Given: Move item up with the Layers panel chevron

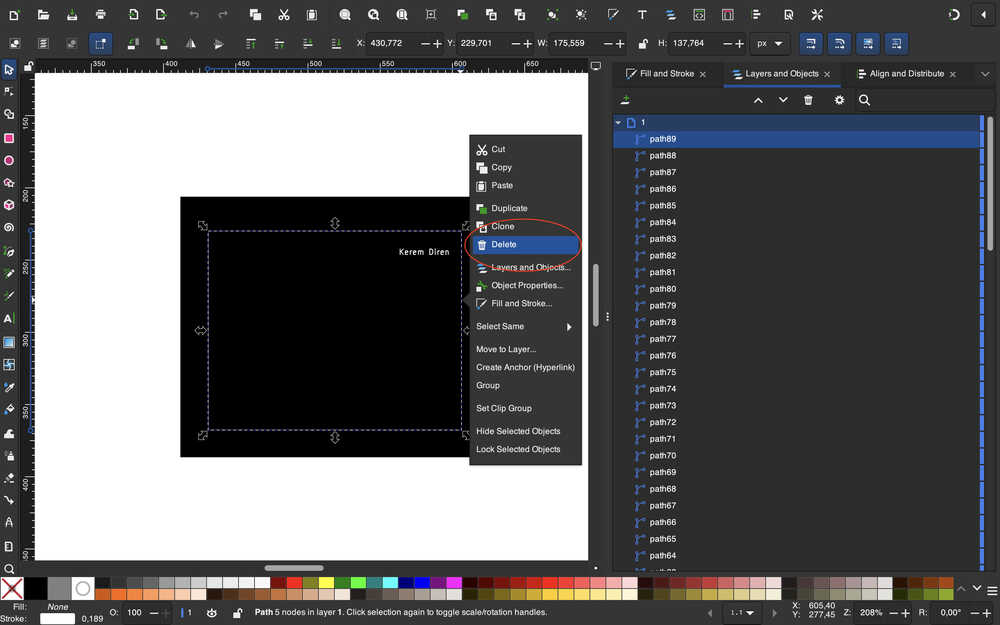Looking at the screenshot, I should (x=758, y=100).
